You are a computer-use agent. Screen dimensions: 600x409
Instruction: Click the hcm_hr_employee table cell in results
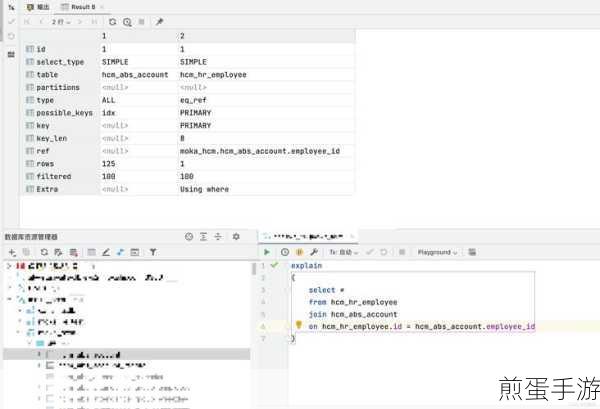(266, 75)
